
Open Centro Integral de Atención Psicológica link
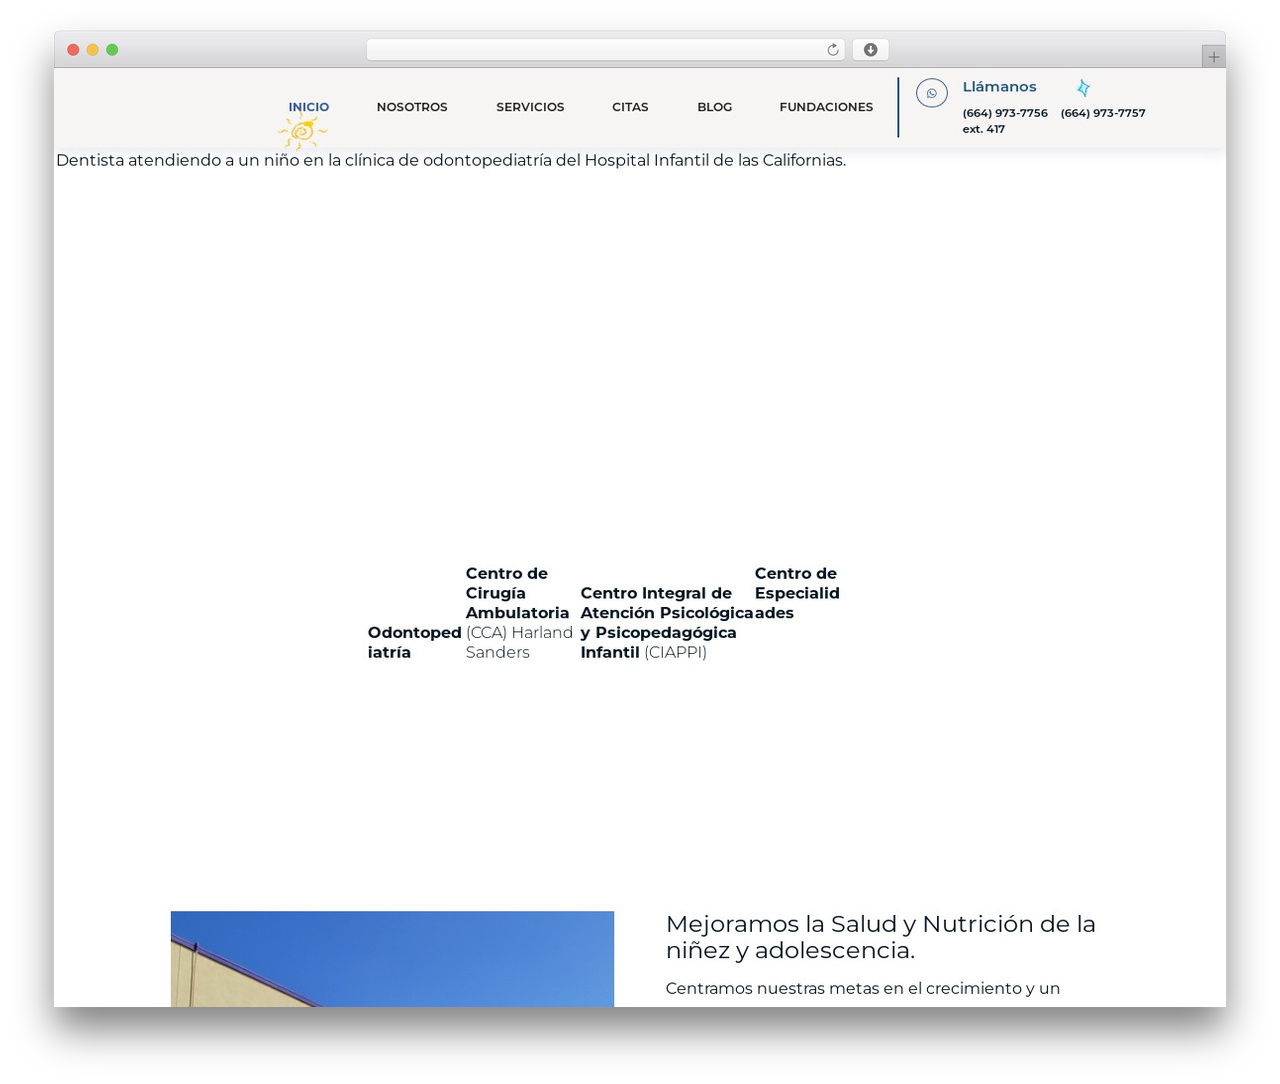coord(666,622)
